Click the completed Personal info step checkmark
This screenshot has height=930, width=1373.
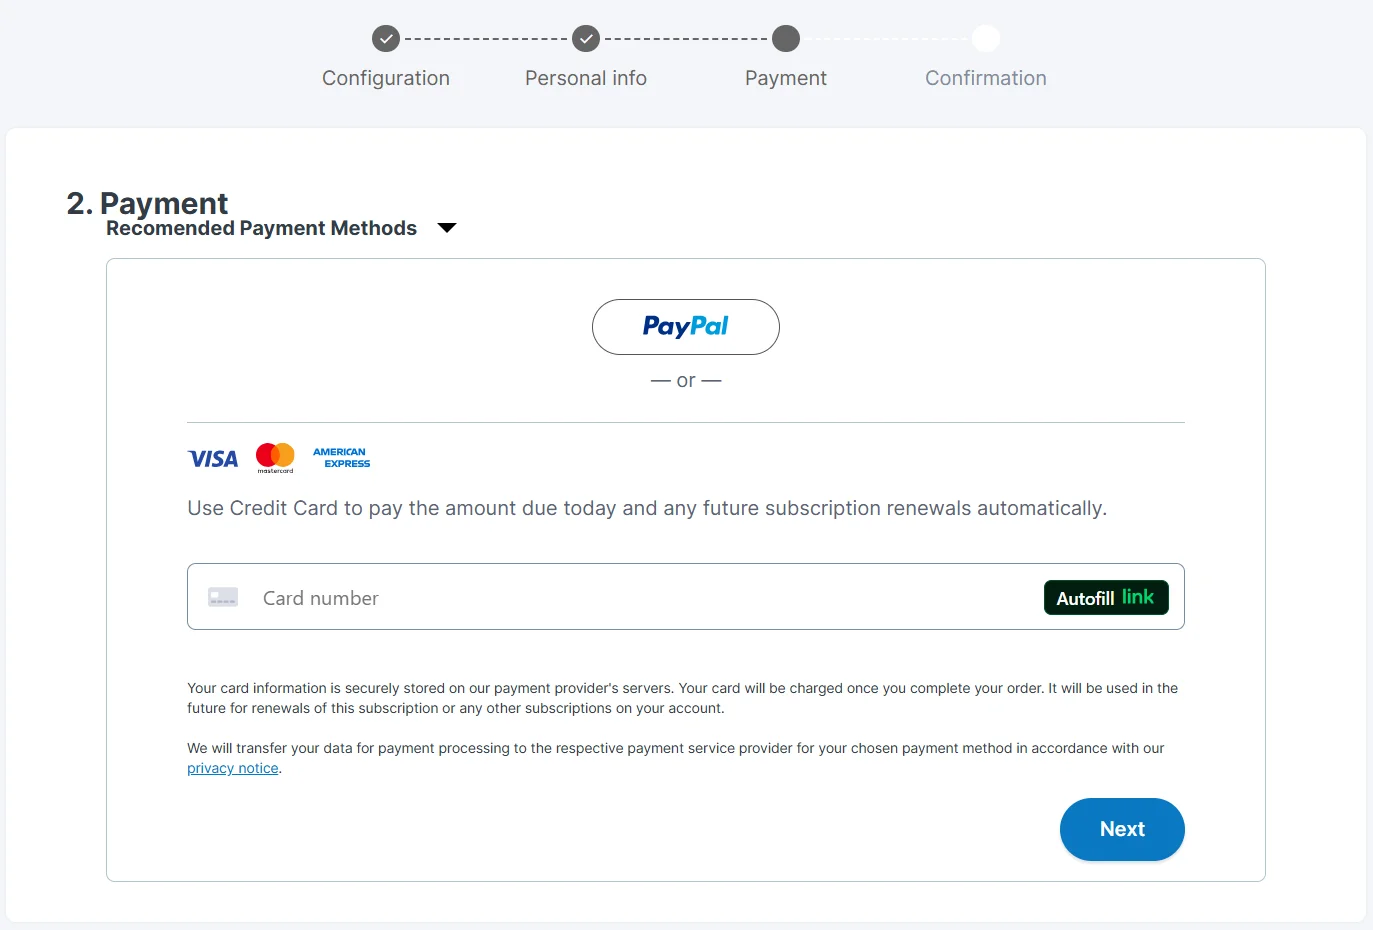click(586, 39)
